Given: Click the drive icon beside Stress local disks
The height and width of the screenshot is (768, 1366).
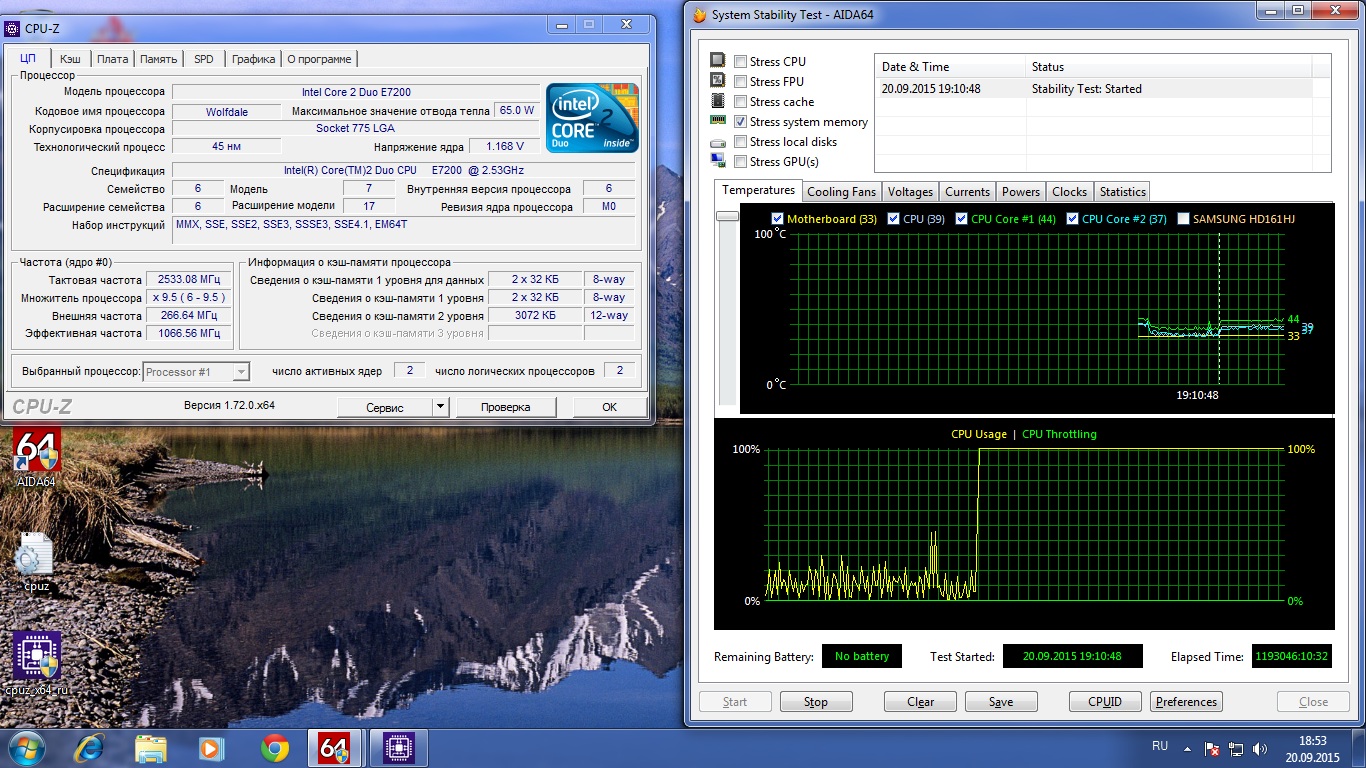Looking at the screenshot, I should tap(717, 142).
